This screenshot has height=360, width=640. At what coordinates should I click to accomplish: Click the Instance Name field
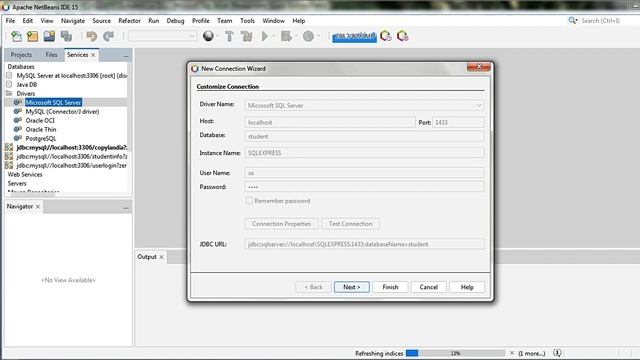point(364,153)
